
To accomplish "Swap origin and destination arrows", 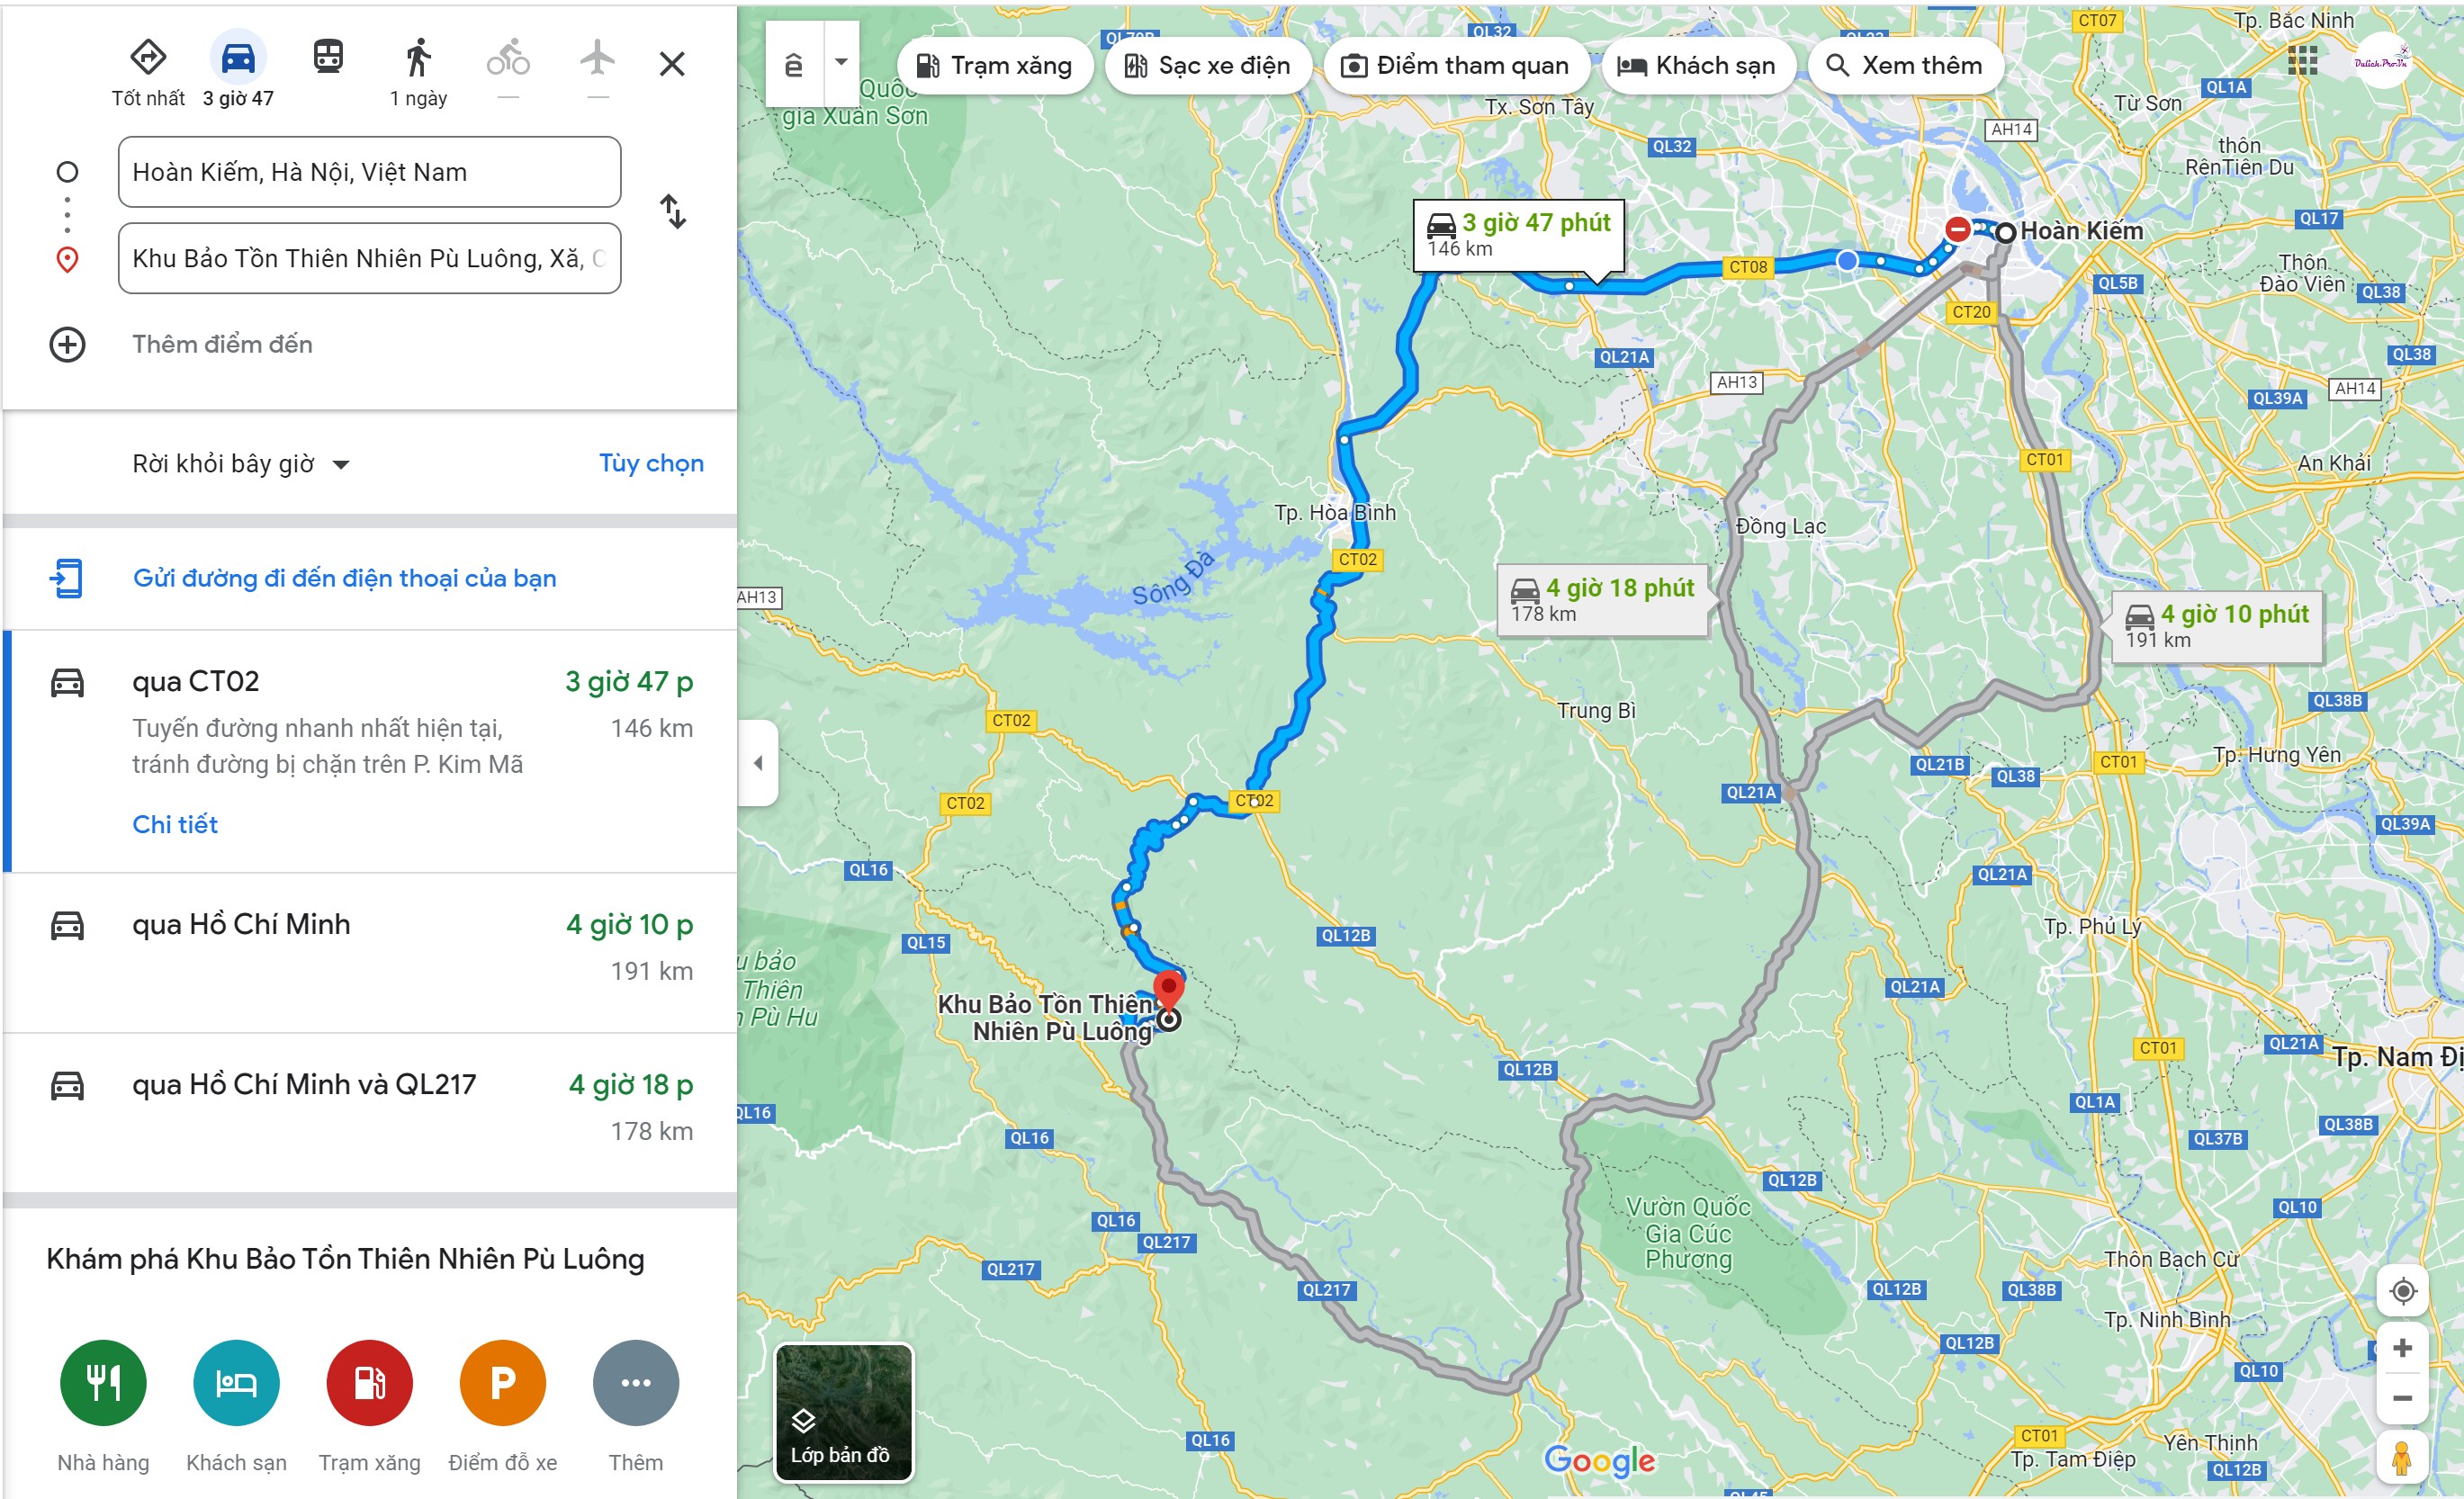I will [x=673, y=211].
